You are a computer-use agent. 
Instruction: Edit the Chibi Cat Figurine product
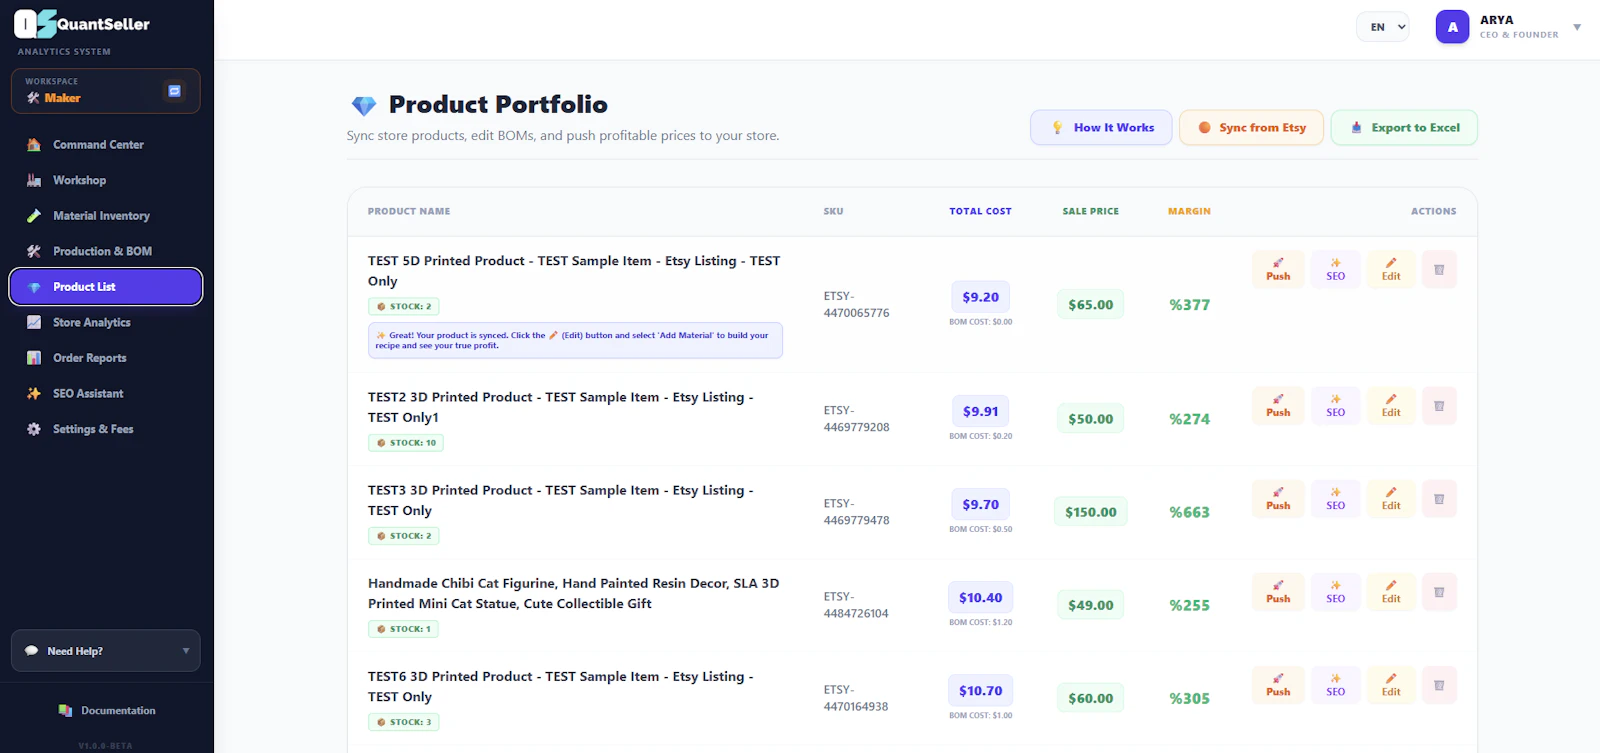click(x=1391, y=592)
